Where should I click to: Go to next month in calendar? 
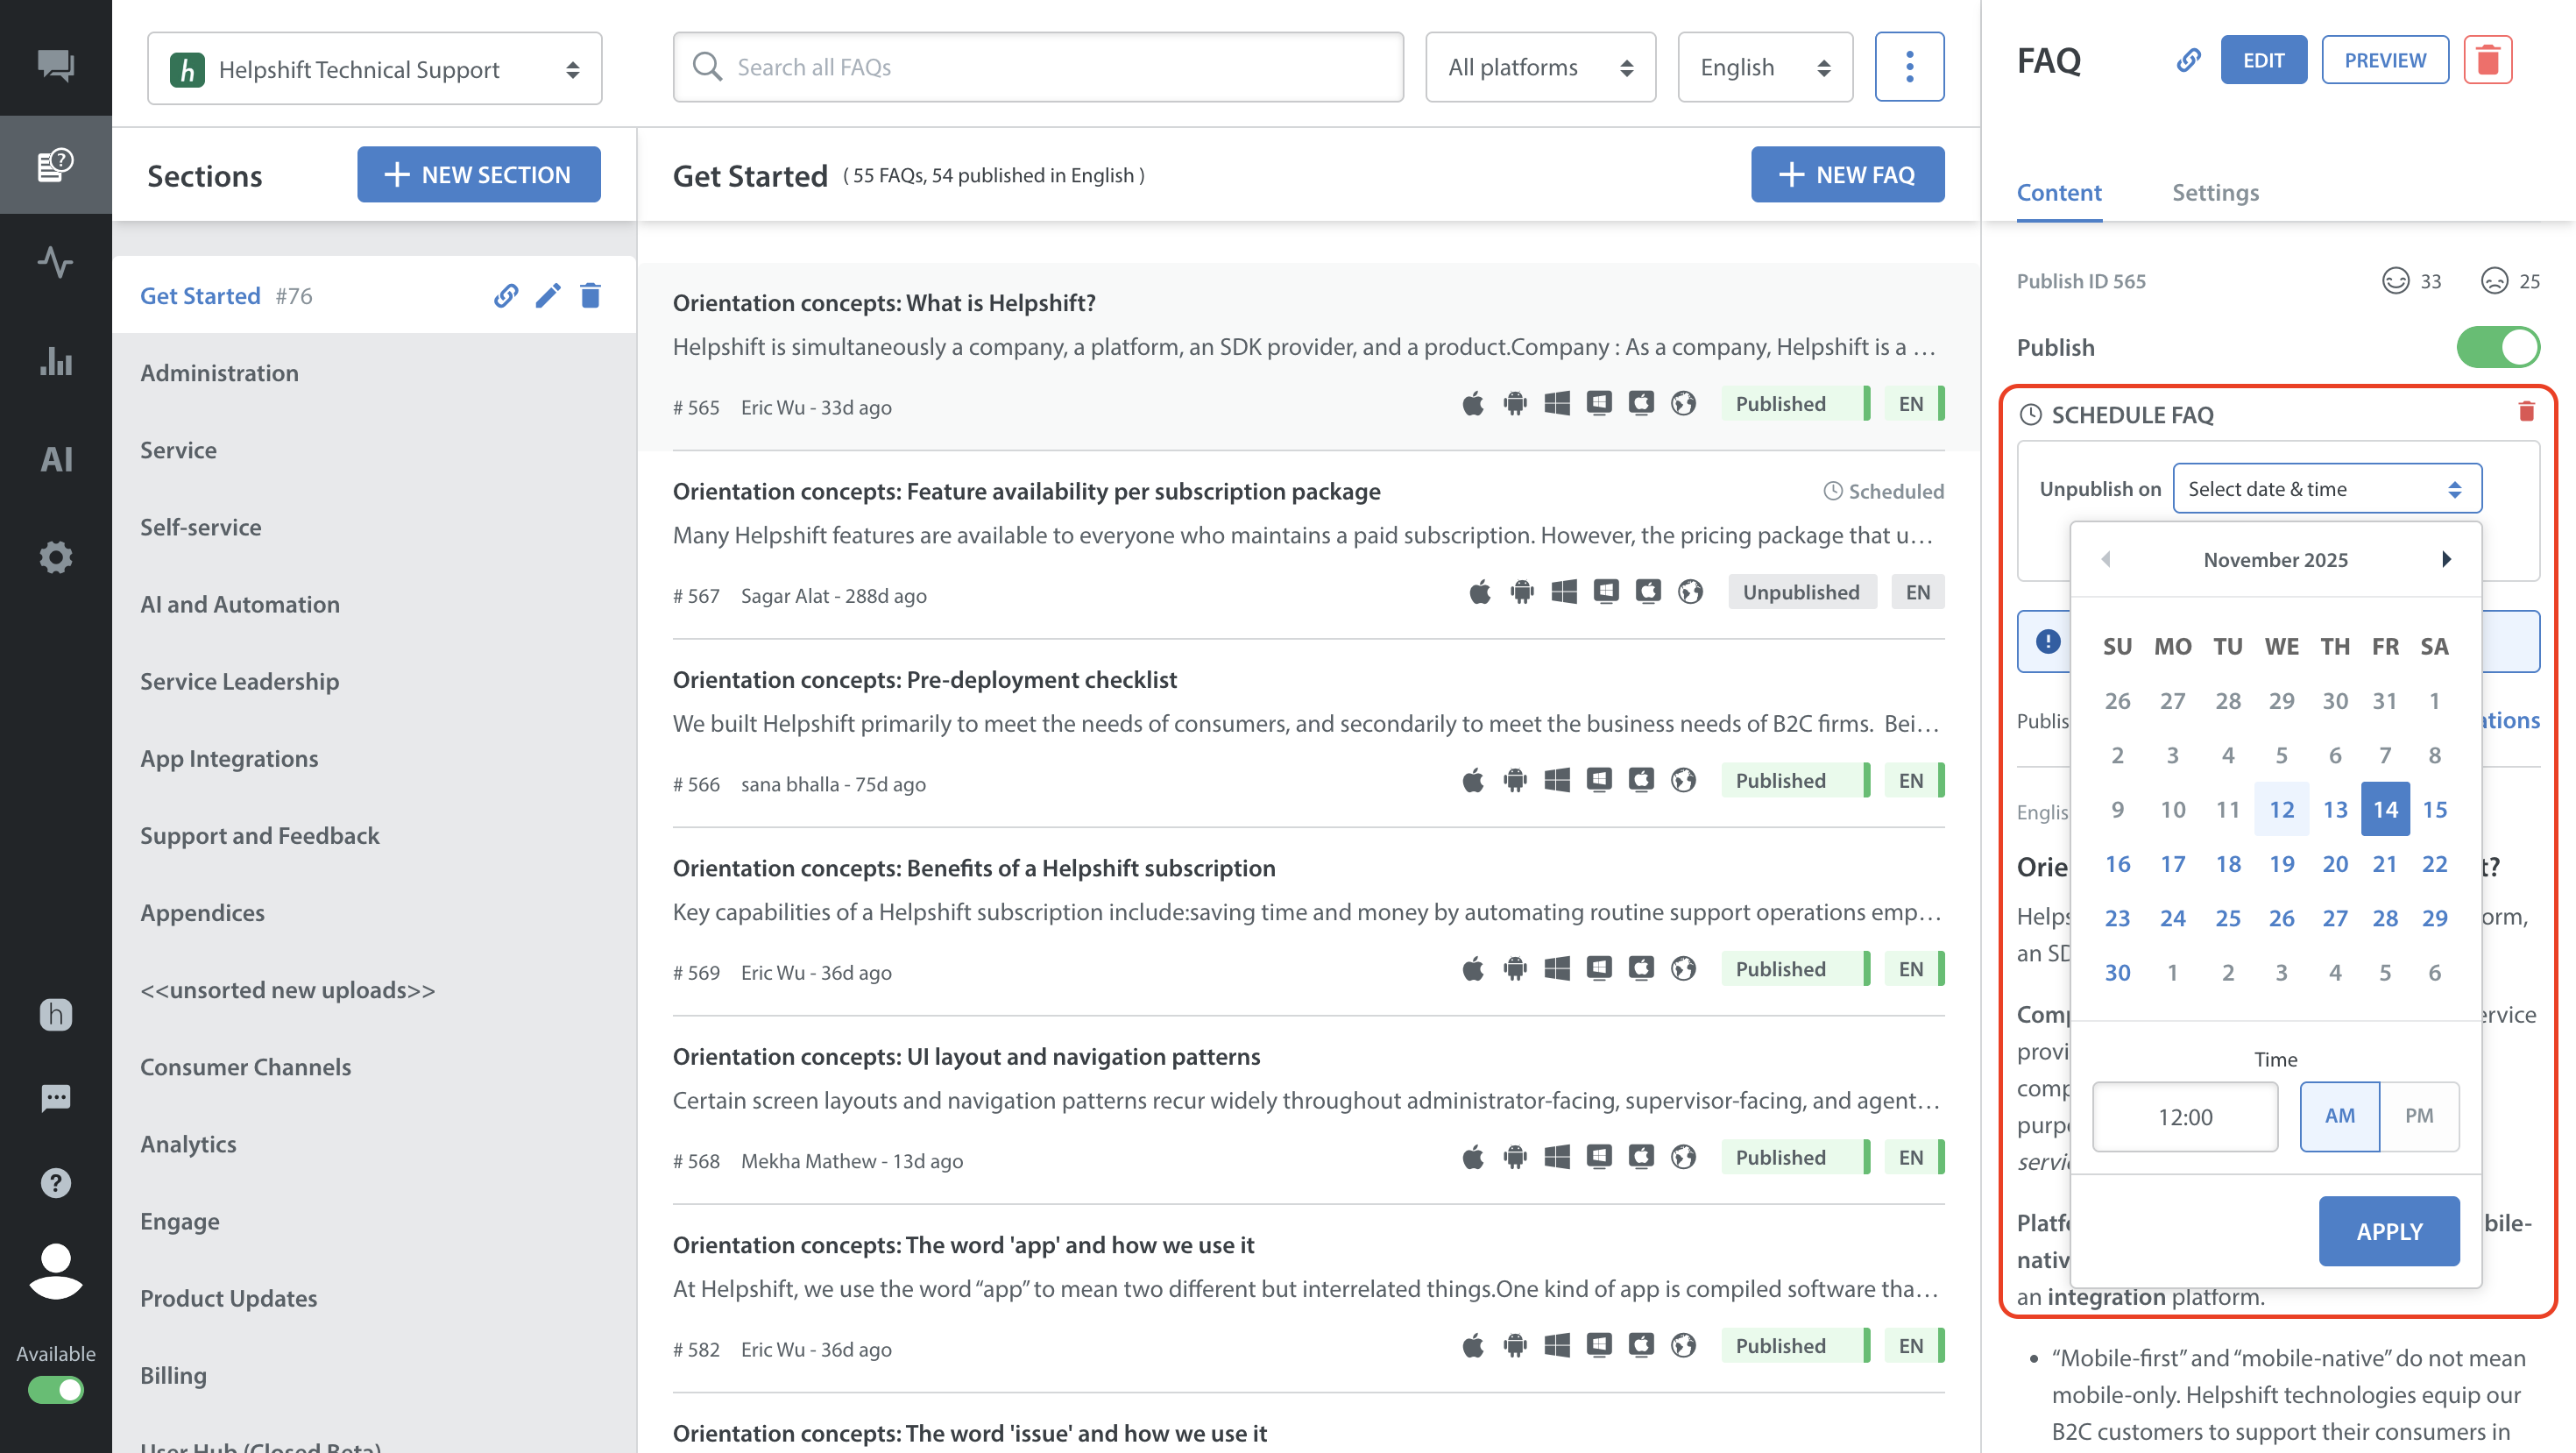(2446, 559)
